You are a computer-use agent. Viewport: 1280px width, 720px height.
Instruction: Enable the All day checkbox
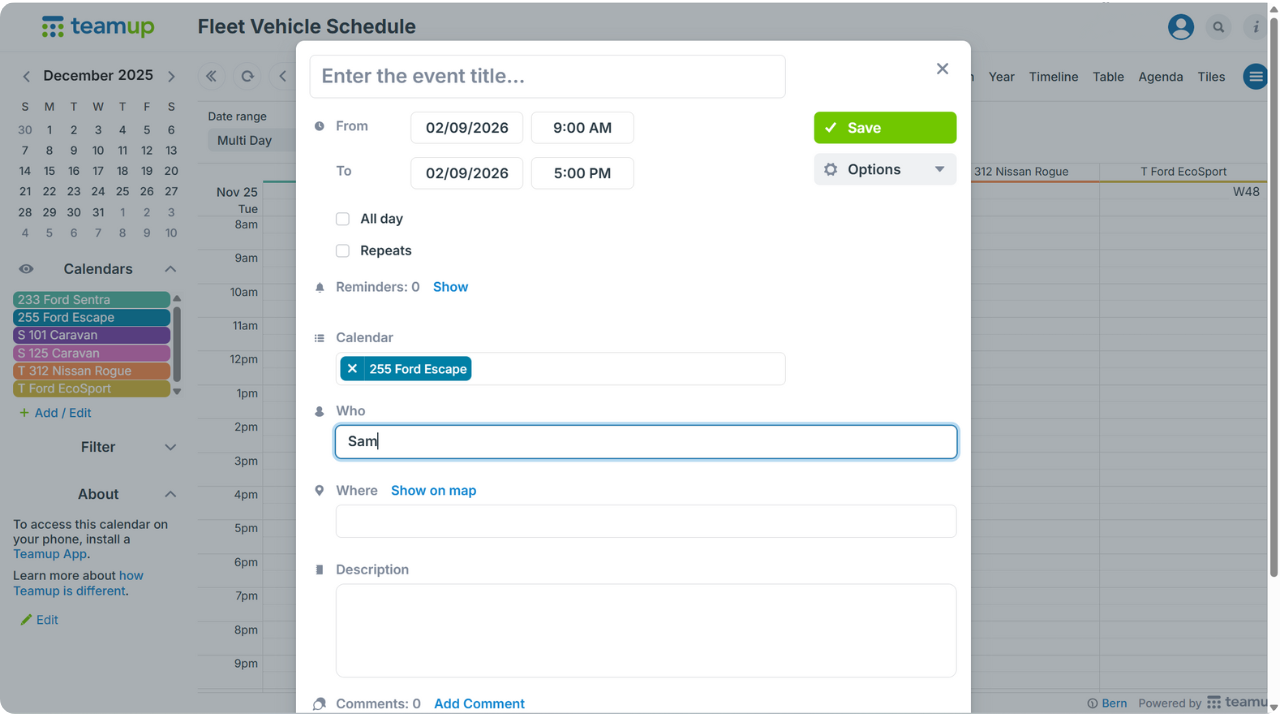[x=343, y=219]
